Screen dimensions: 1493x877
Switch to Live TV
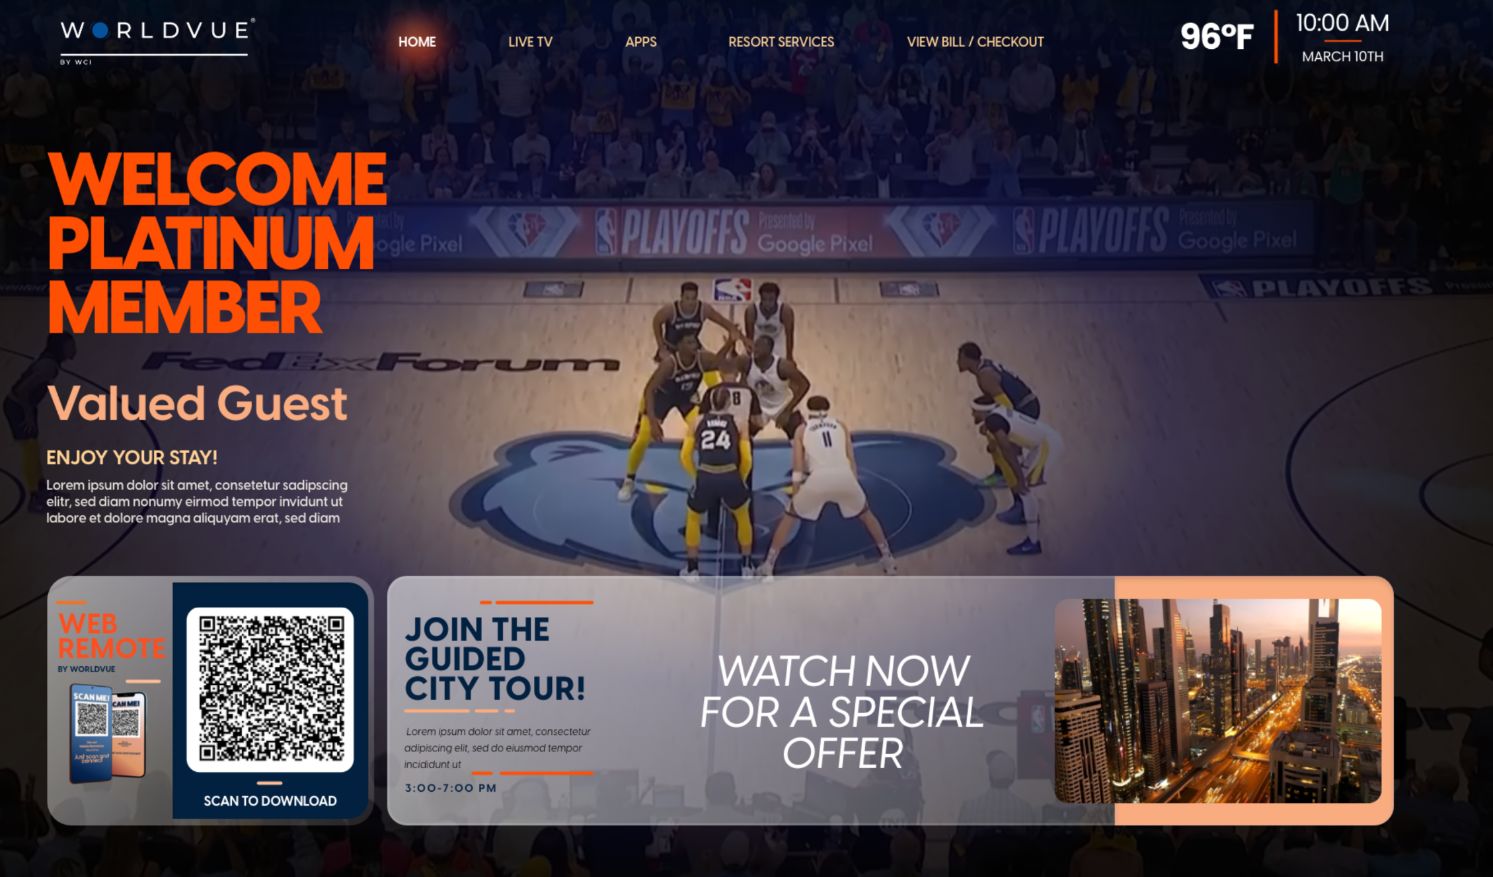530,42
